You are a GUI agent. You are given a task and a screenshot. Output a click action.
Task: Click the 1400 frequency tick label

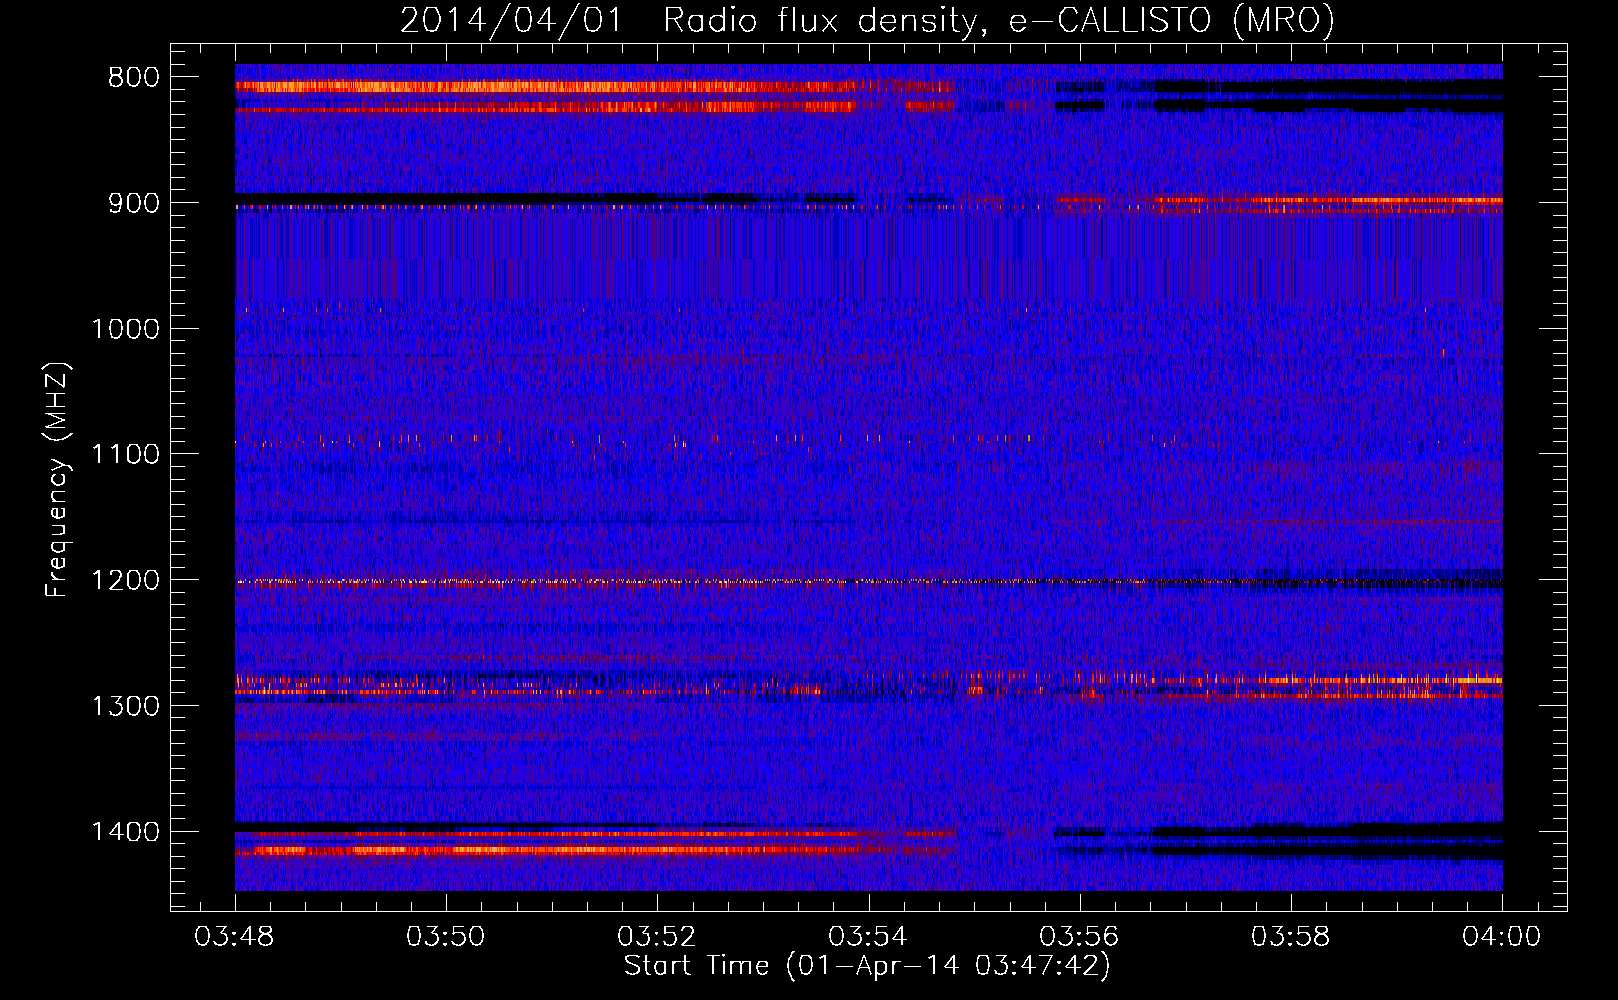click(x=125, y=833)
